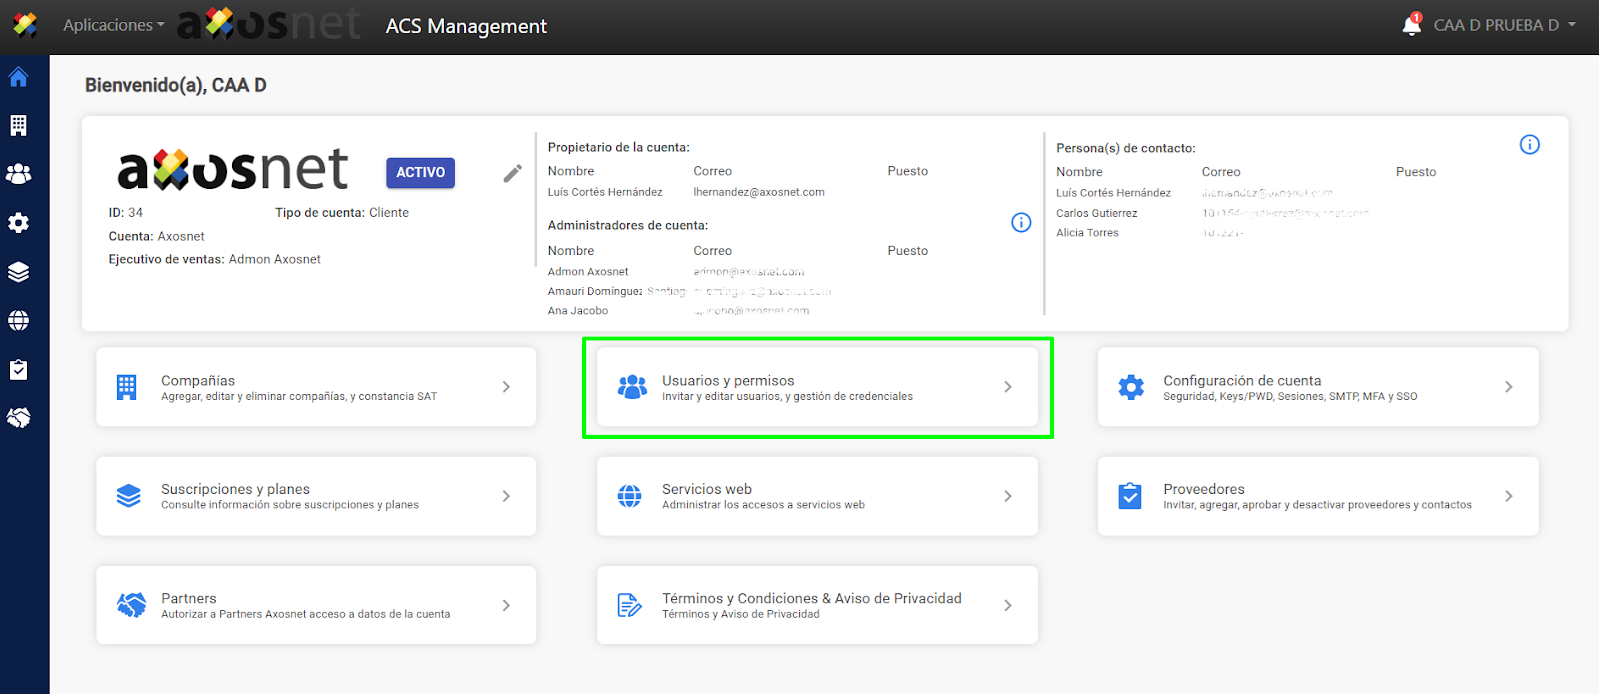Click the partners handshake icon in sidebar
The image size is (1599, 694).
click(18, 418)
